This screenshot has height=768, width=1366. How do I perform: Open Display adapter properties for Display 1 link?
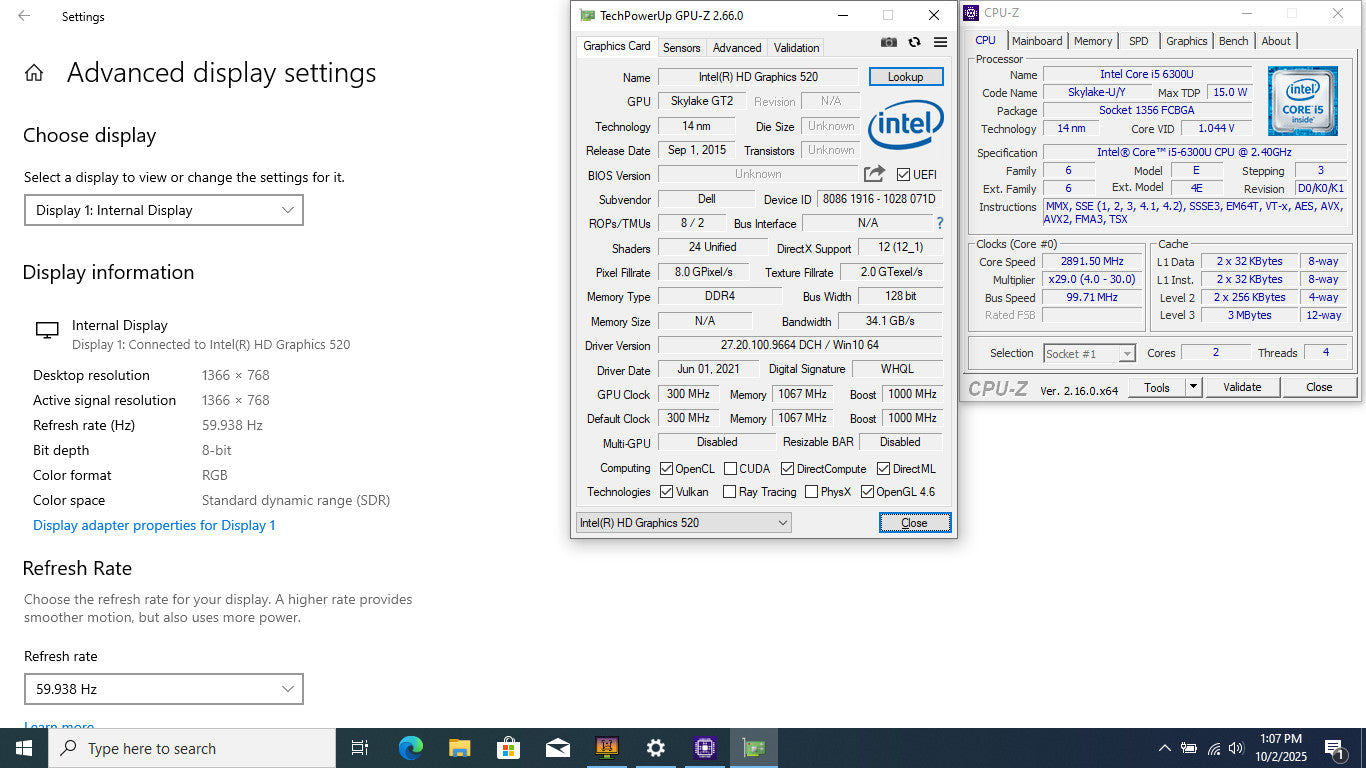click(154, 525)
